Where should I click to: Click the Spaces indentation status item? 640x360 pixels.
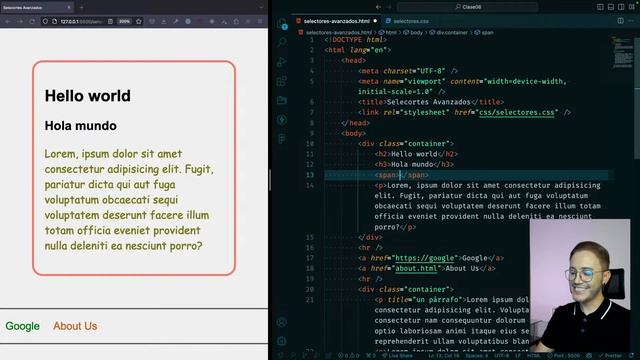pos(476,356)
